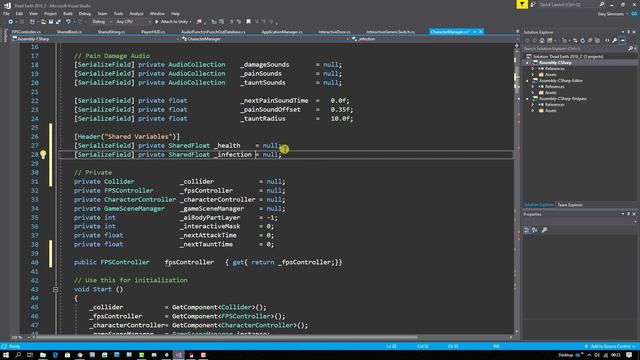Open File Explorer from taskbar

(x=43, y=355)
